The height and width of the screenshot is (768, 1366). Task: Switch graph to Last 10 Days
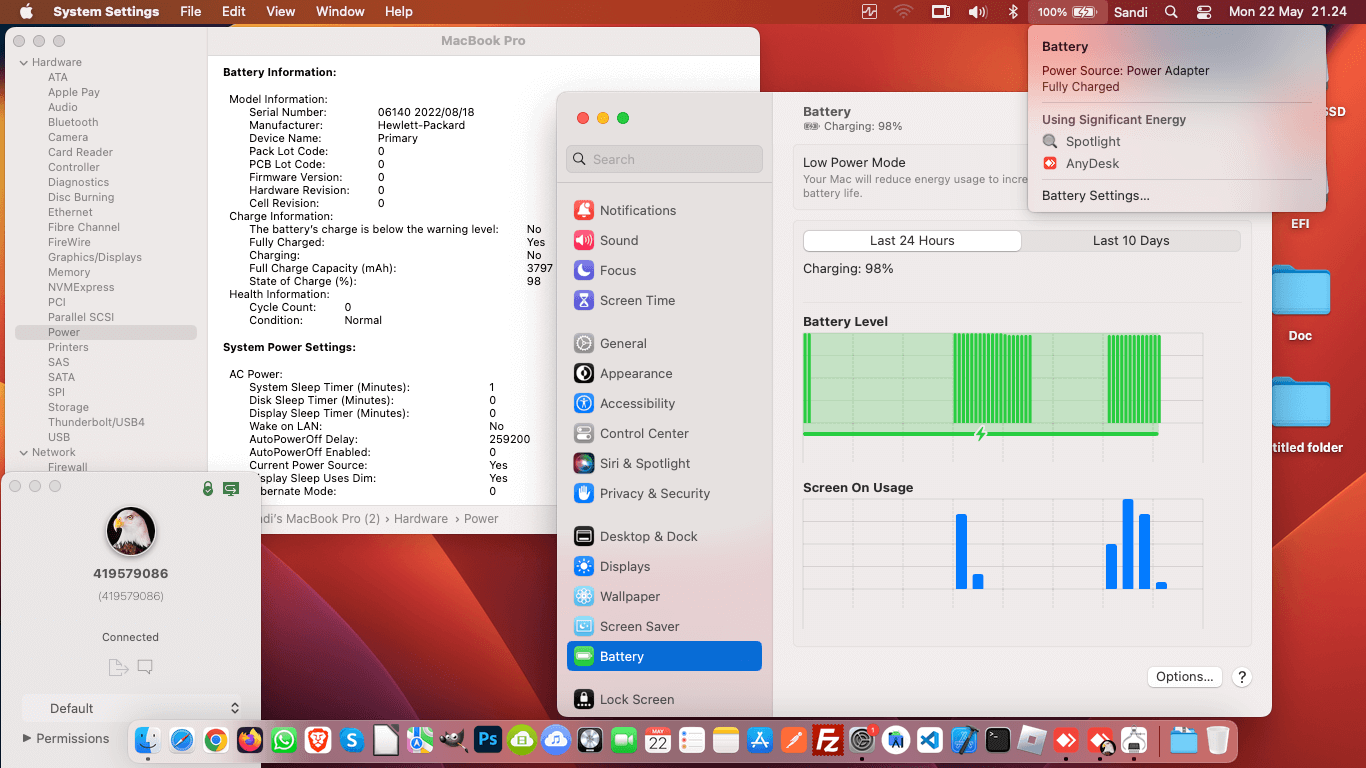tap(1130, 240)
